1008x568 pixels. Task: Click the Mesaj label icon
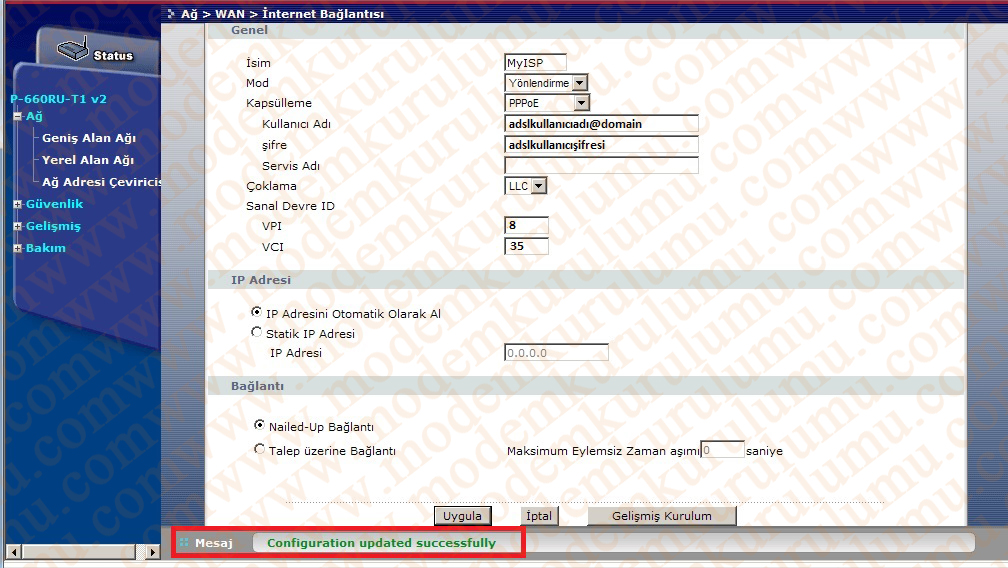click(184, 543)
